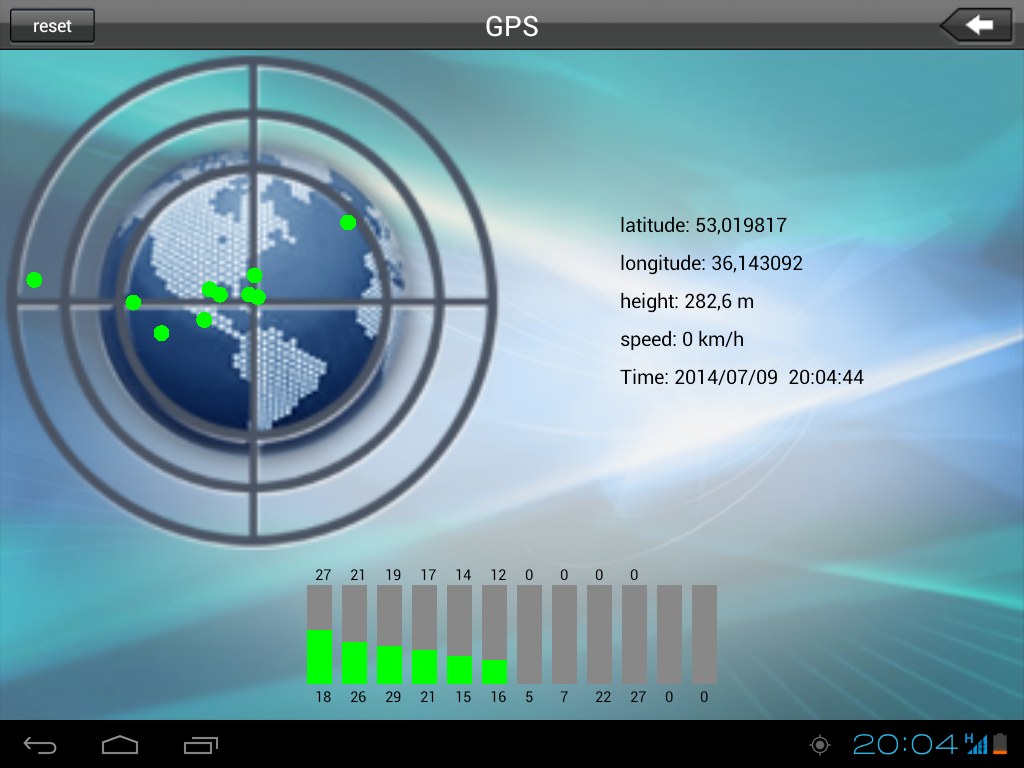This screenshot has width=1024, height=768.
Task: Tap the latitude reading text
Action: (696, 225)
